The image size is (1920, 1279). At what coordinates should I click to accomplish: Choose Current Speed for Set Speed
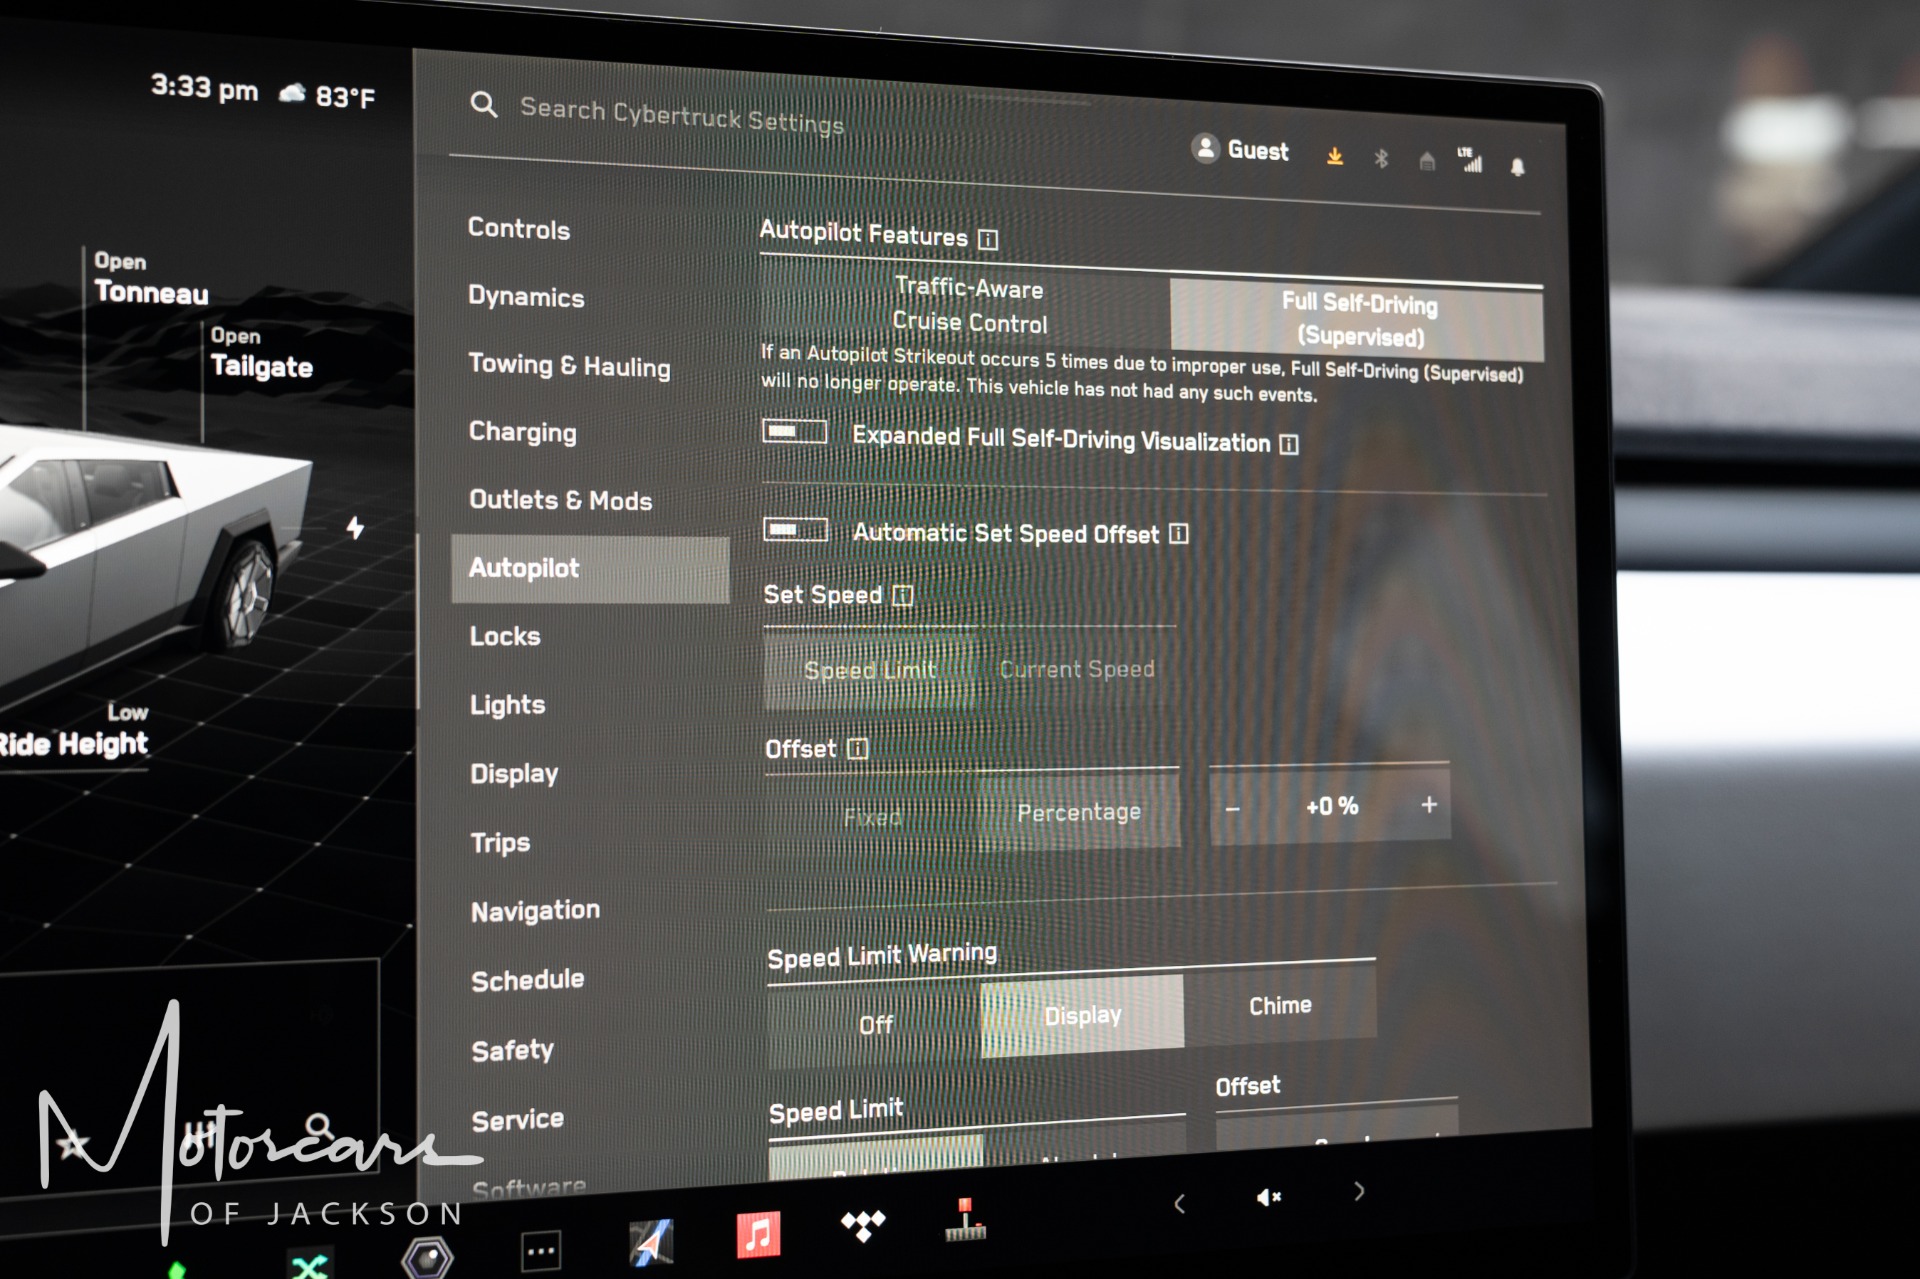point(1076,669)
